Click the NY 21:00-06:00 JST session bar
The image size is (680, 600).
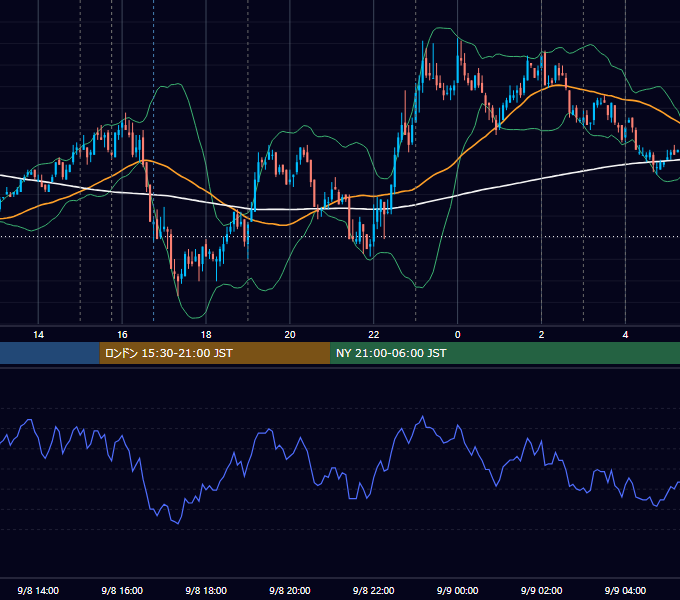tap(505, 353)
